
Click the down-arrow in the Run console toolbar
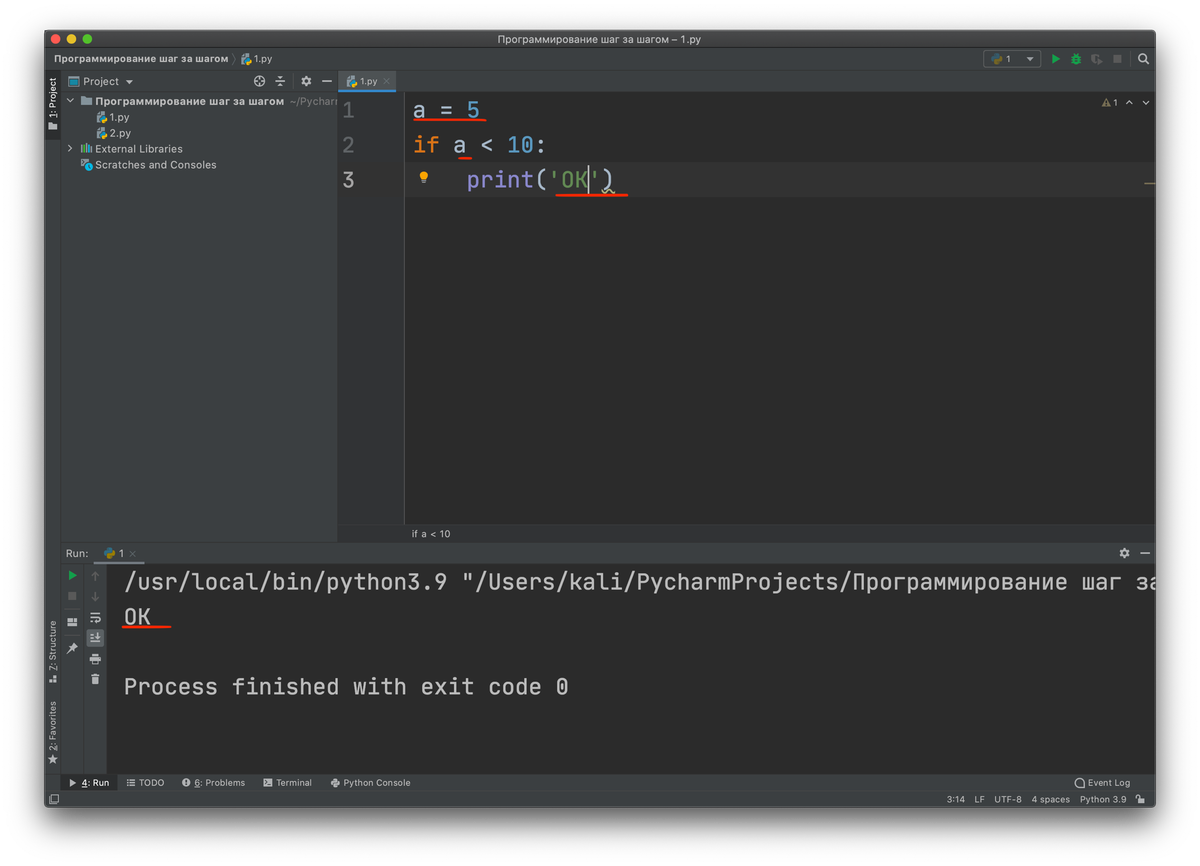tap(95, 596)
